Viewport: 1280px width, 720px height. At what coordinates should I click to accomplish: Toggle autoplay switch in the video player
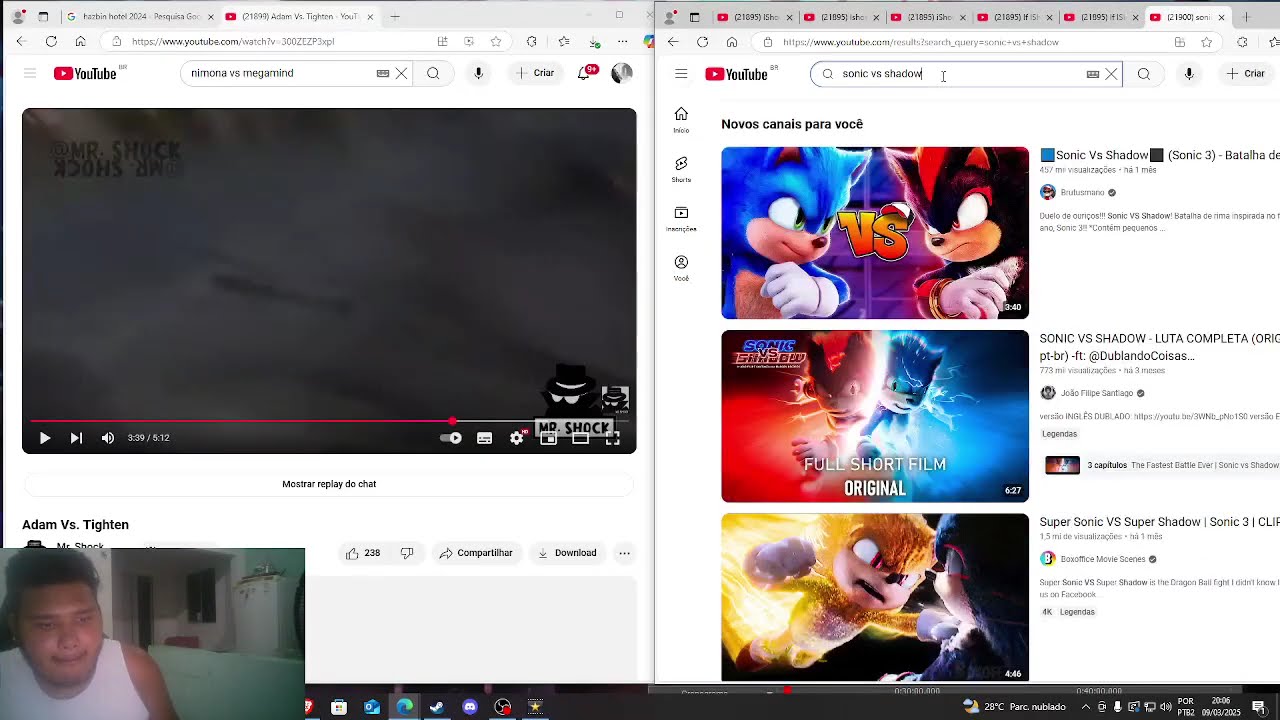pos(451,438)
